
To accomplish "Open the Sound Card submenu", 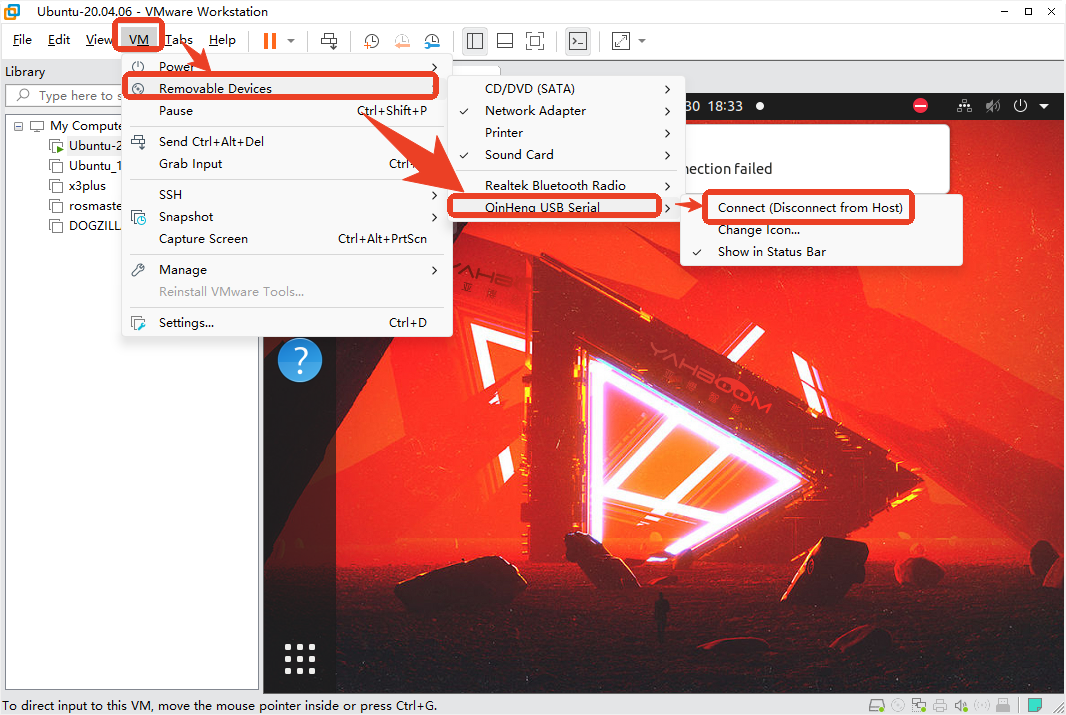I will point(566,155).
